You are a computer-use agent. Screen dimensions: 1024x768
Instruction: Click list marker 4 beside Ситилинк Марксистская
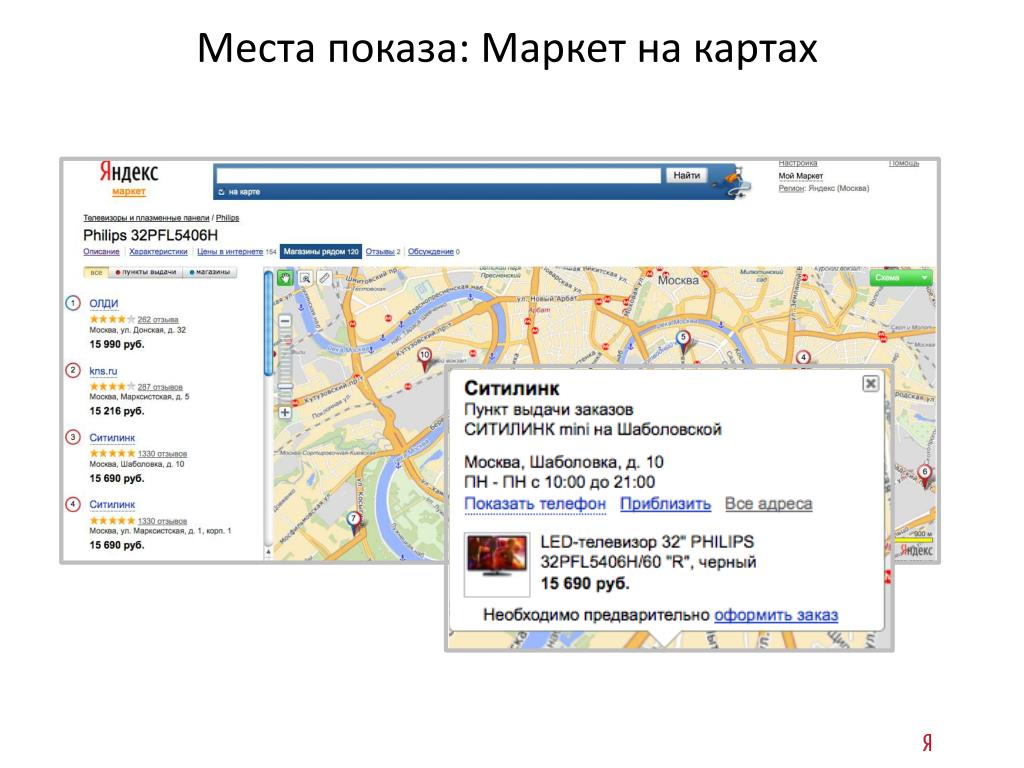(72, 504)
